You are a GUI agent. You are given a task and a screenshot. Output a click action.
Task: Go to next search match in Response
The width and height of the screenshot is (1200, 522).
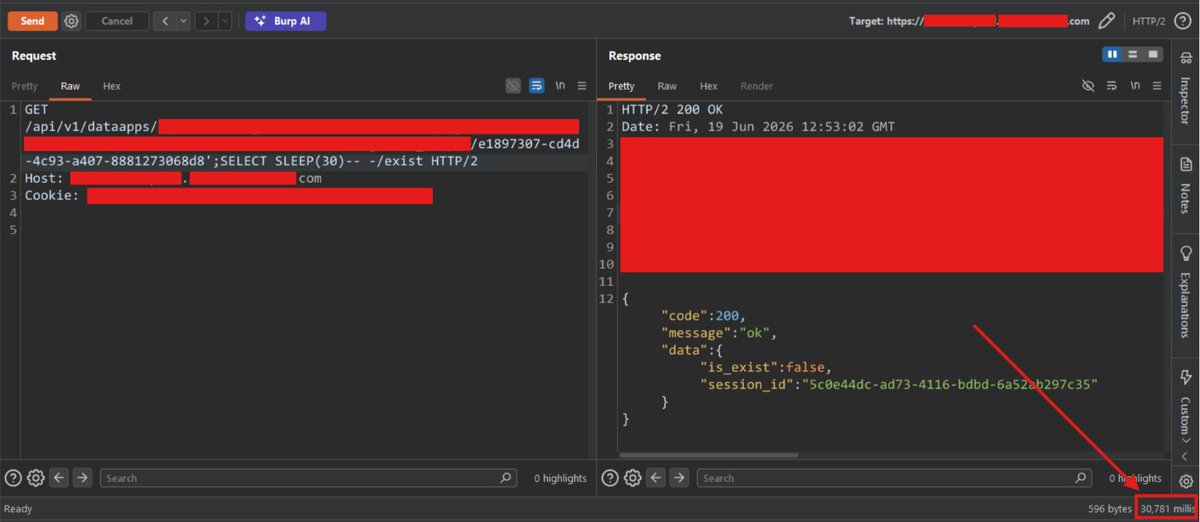point(679,478)
